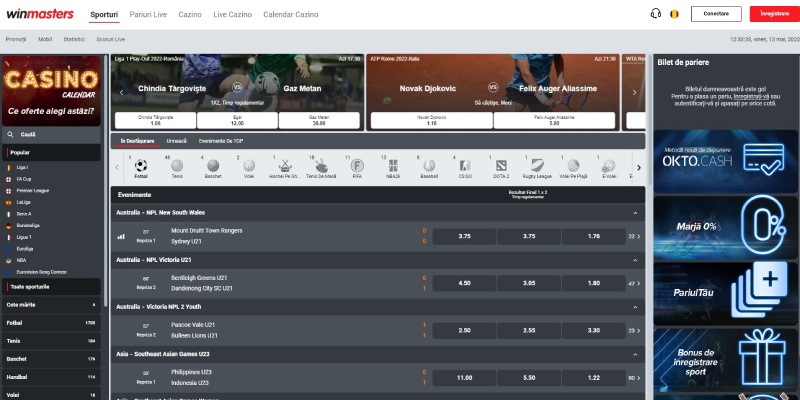The image size is (800, 400).
Task: Expand the 80 more markets for Philippines U23 match
Action: pos(634,378)
